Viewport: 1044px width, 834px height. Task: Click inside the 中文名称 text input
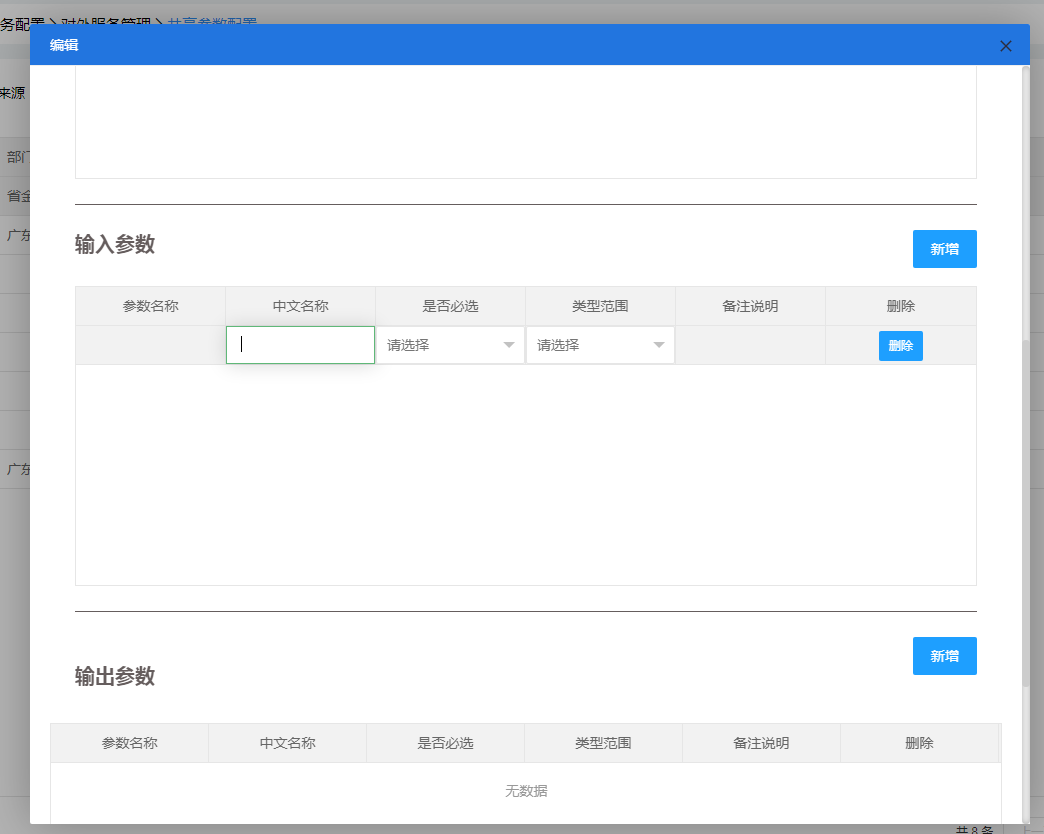(x=300, y=344)
